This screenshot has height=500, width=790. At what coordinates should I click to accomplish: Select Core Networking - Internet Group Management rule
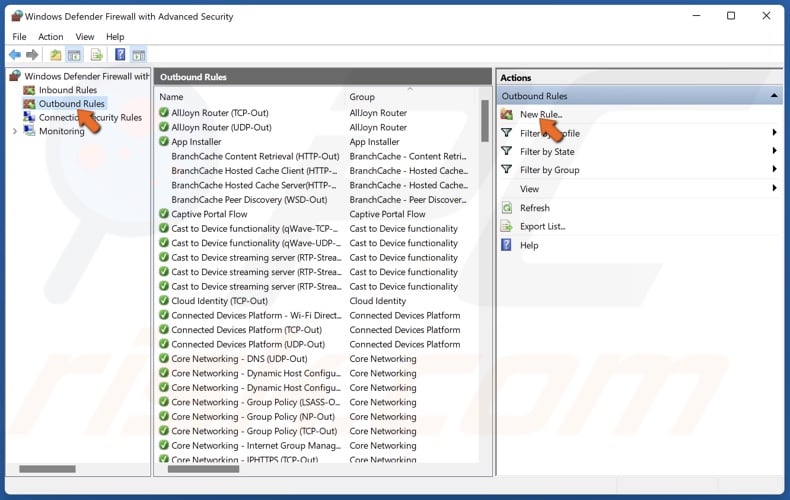(x=256, y=446)
